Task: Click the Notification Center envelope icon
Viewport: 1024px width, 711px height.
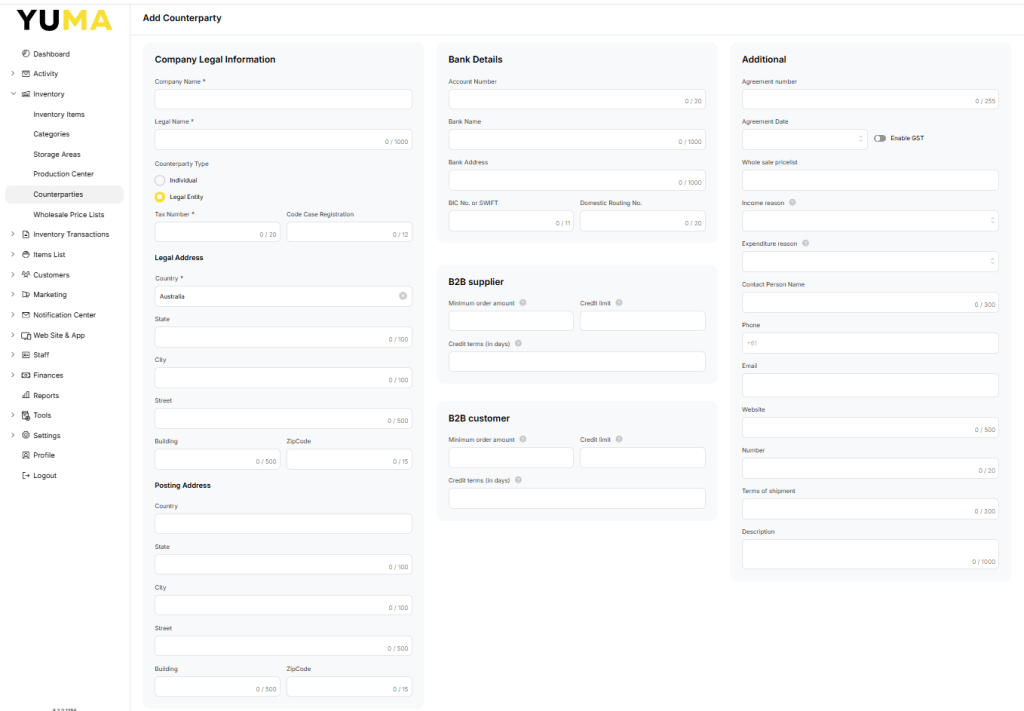Action: pos(25,315)
